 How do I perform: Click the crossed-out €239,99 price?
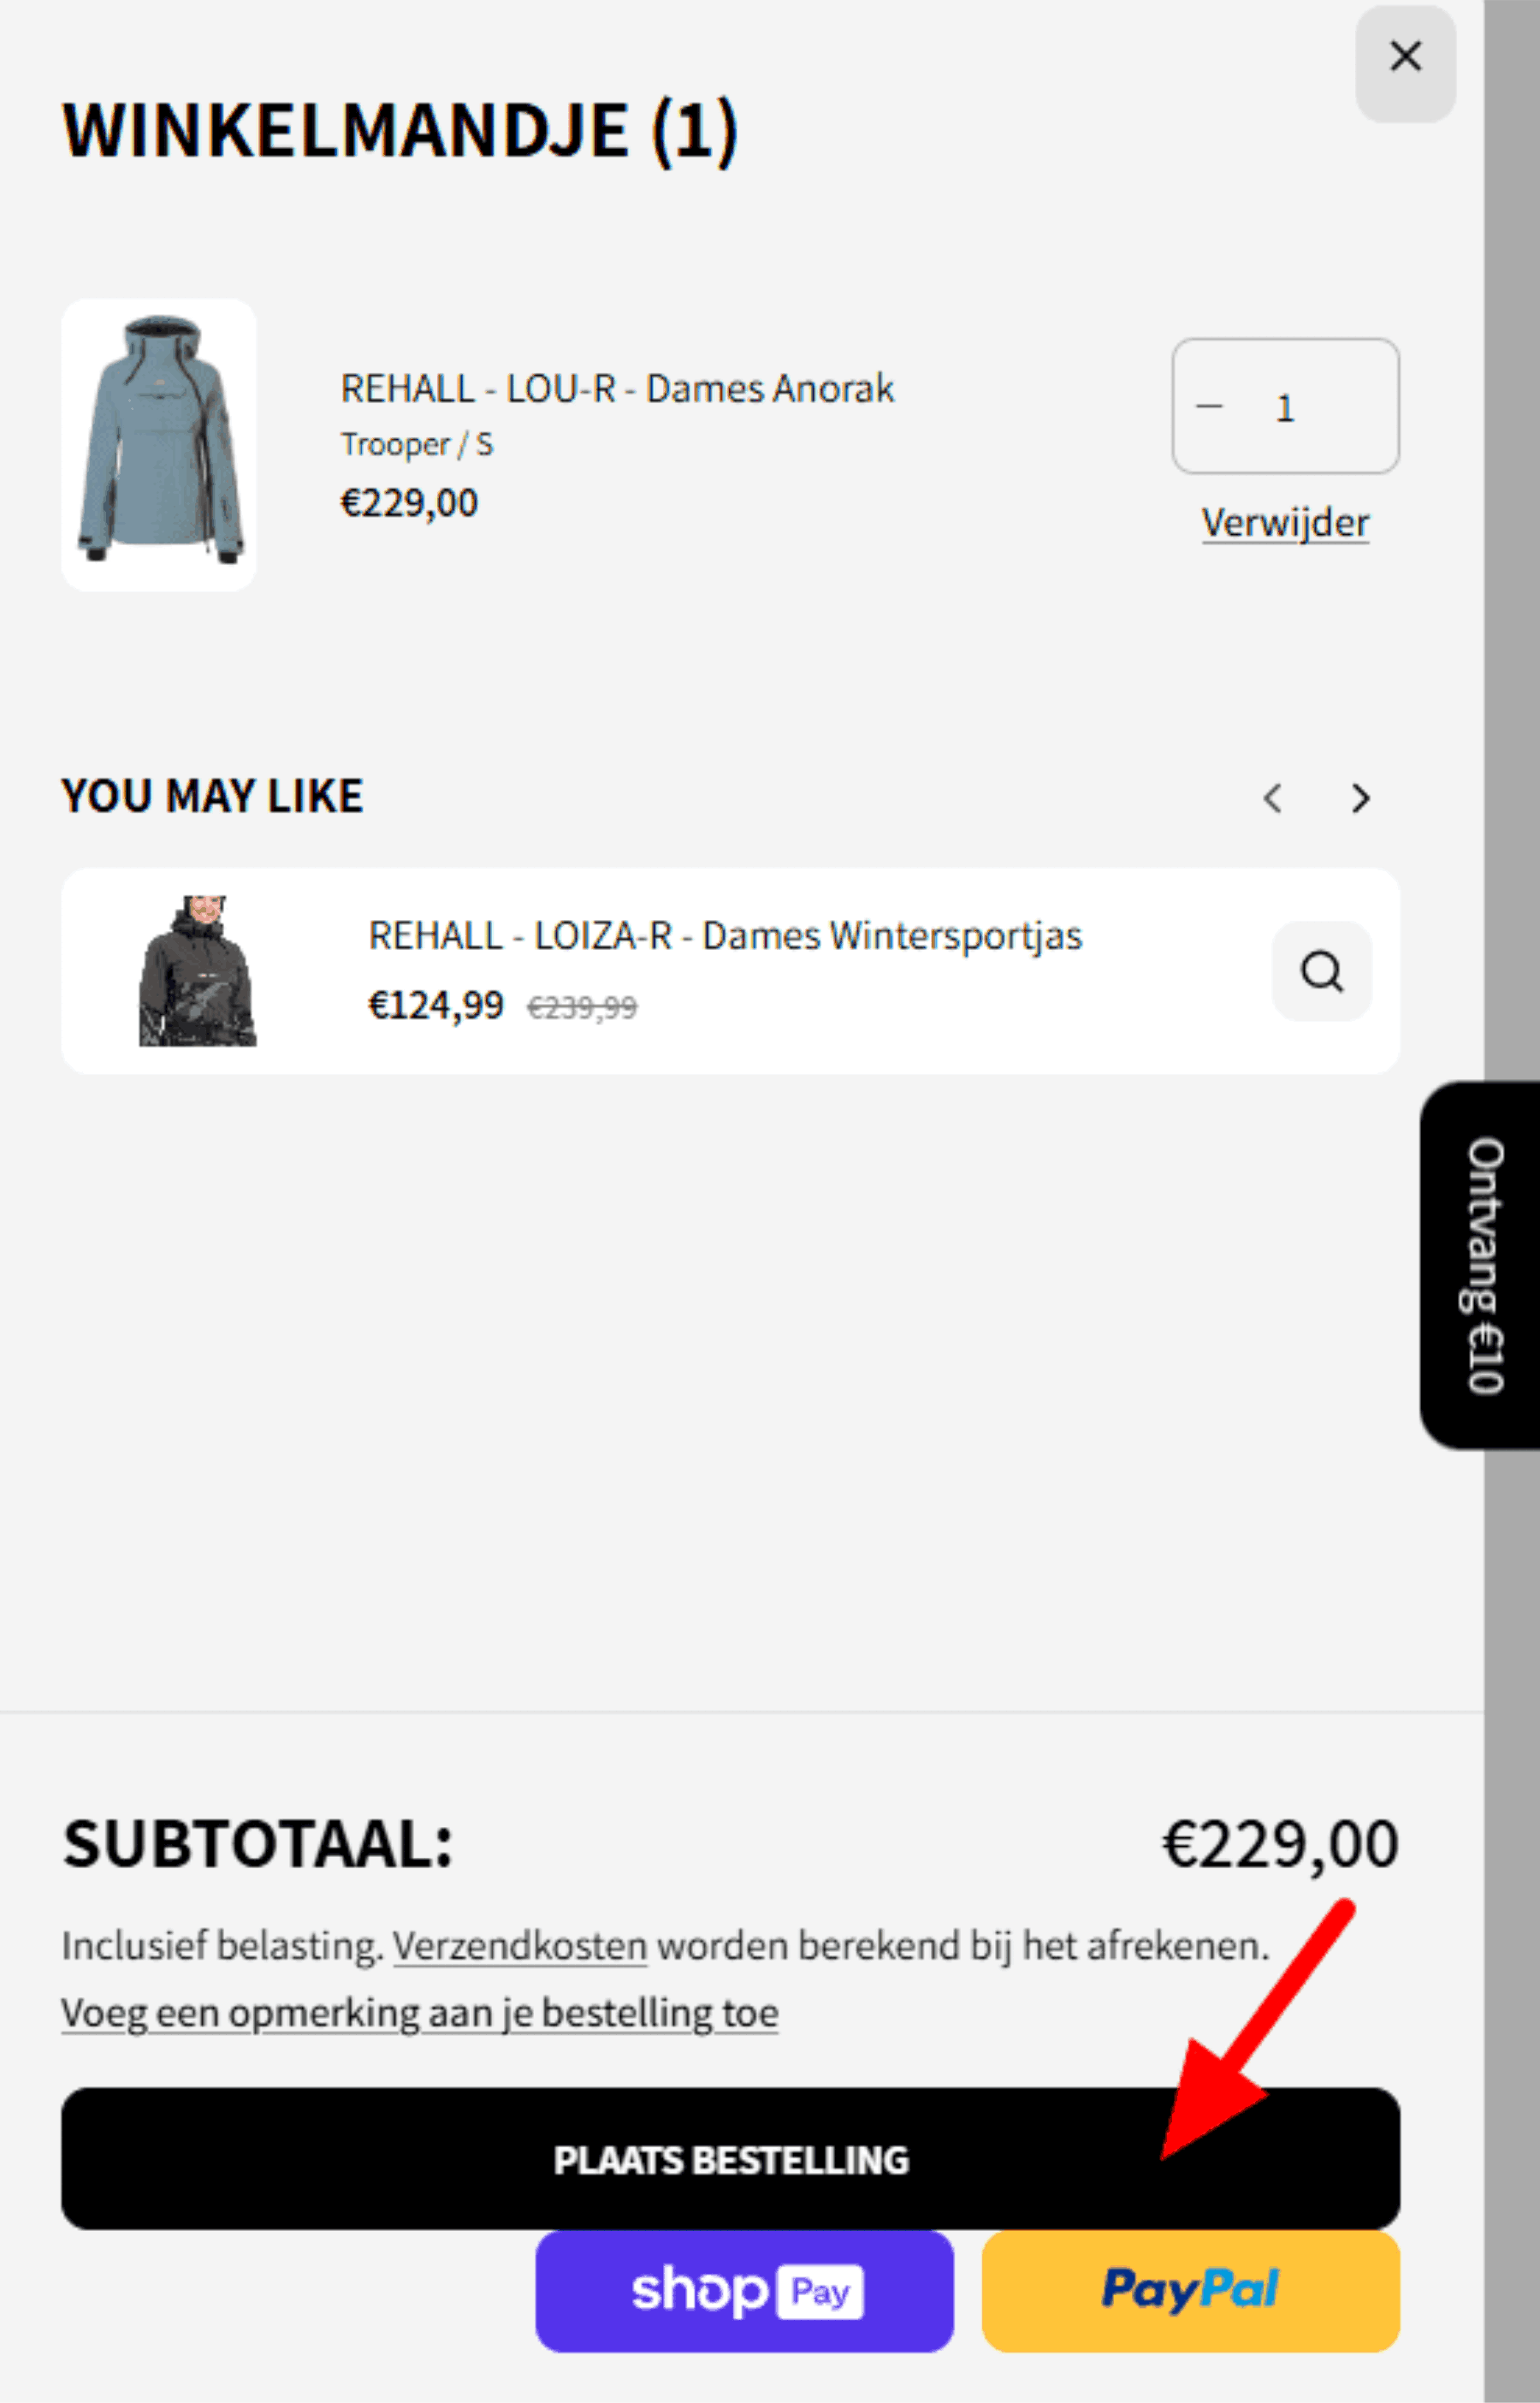tap(582, 1008)
